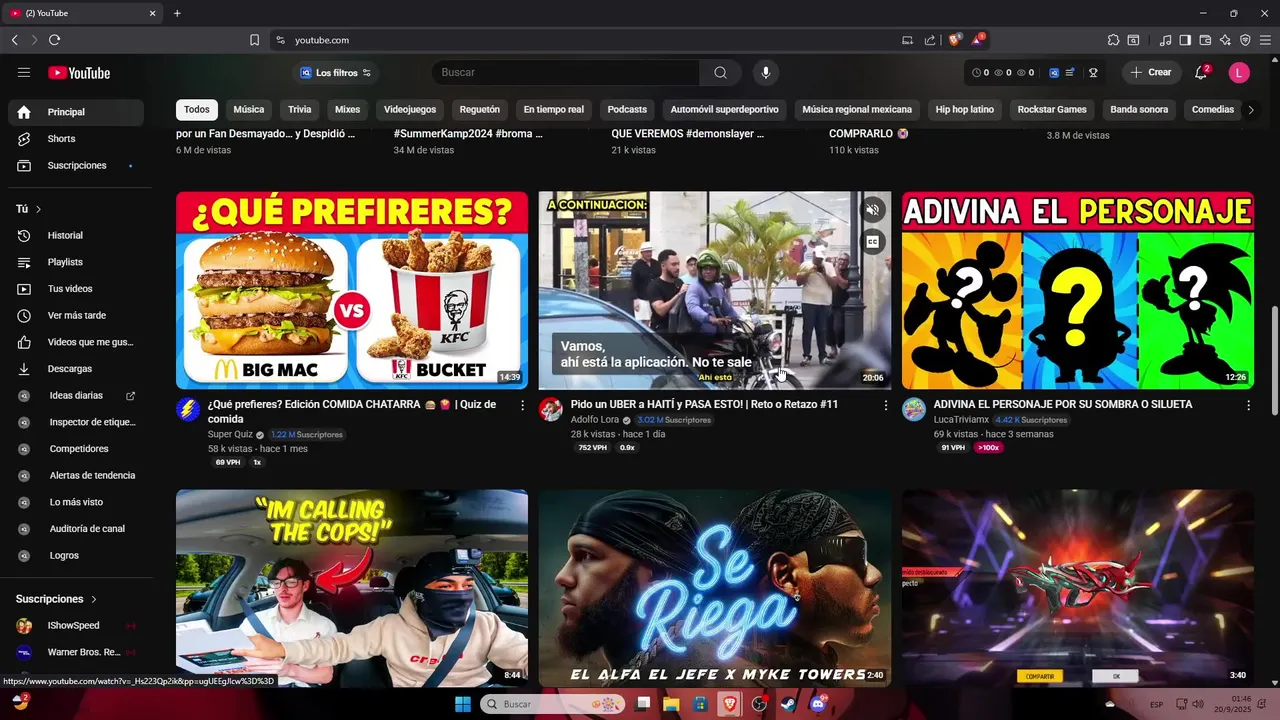Open the Crear menu
This screenshot has width=1280, height=720.
[1151, 72]
